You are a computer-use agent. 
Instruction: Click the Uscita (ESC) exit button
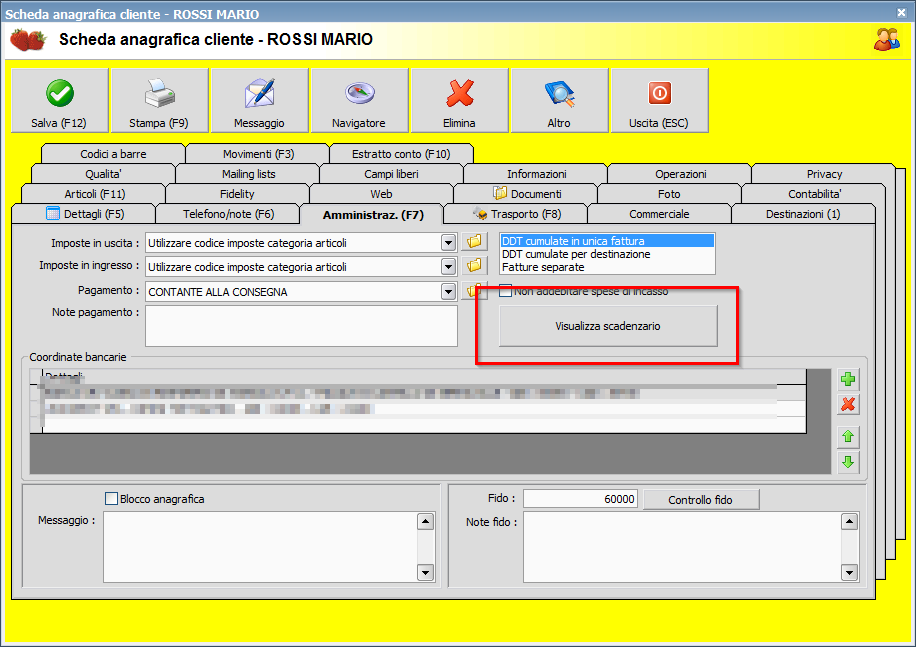coord(659,101)
